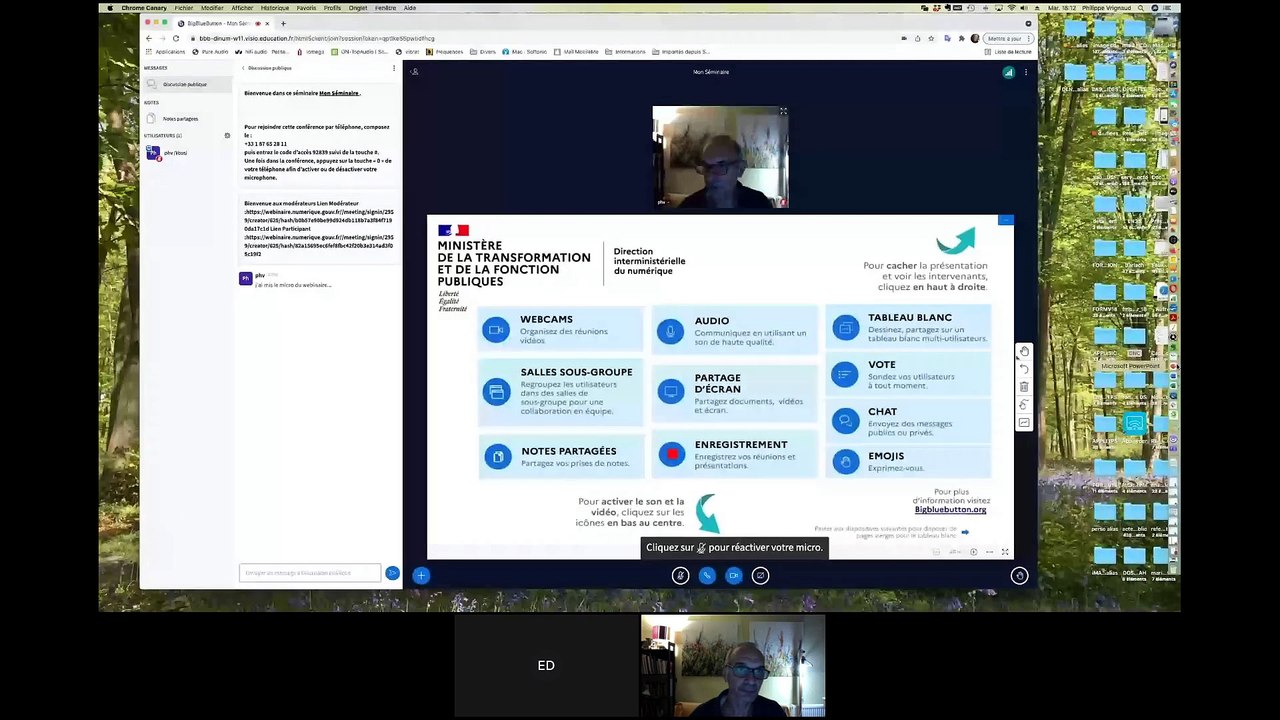Open the Afficher menu
The image size is (1280, 720).
pyautogui.click(x=242, y=8)
